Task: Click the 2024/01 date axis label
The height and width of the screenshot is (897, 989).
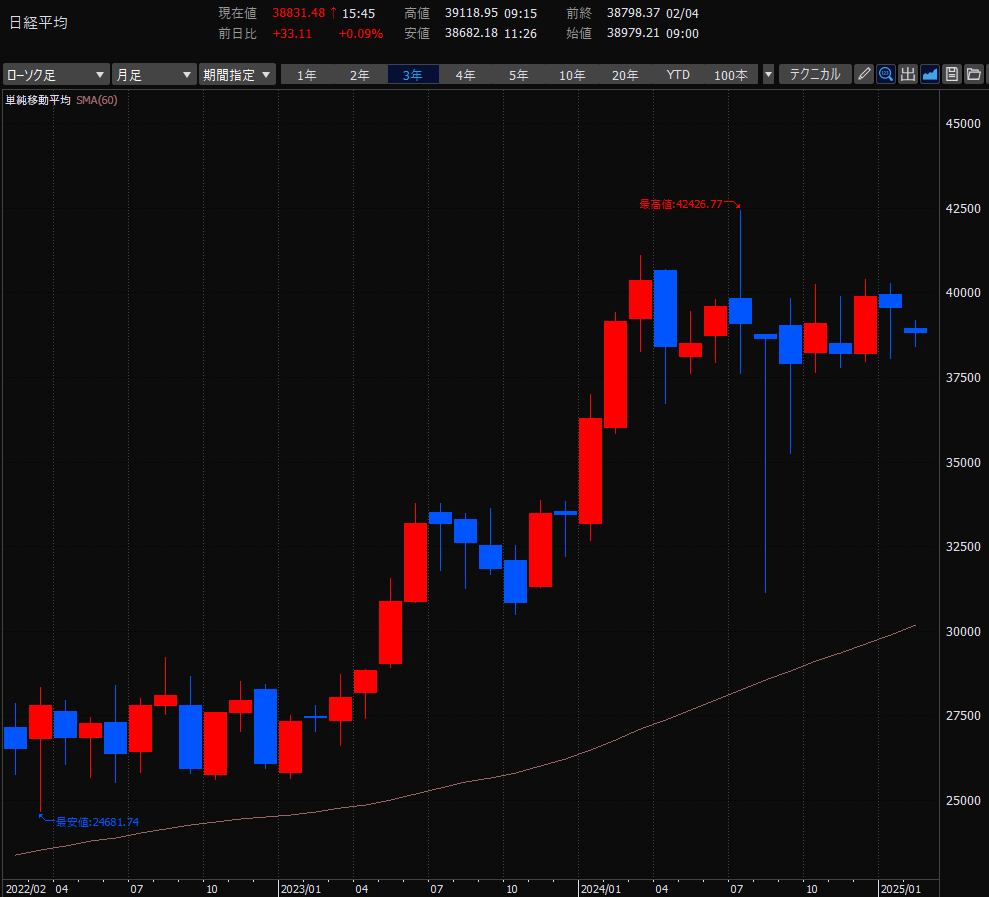Action: [x=600, y=889]
